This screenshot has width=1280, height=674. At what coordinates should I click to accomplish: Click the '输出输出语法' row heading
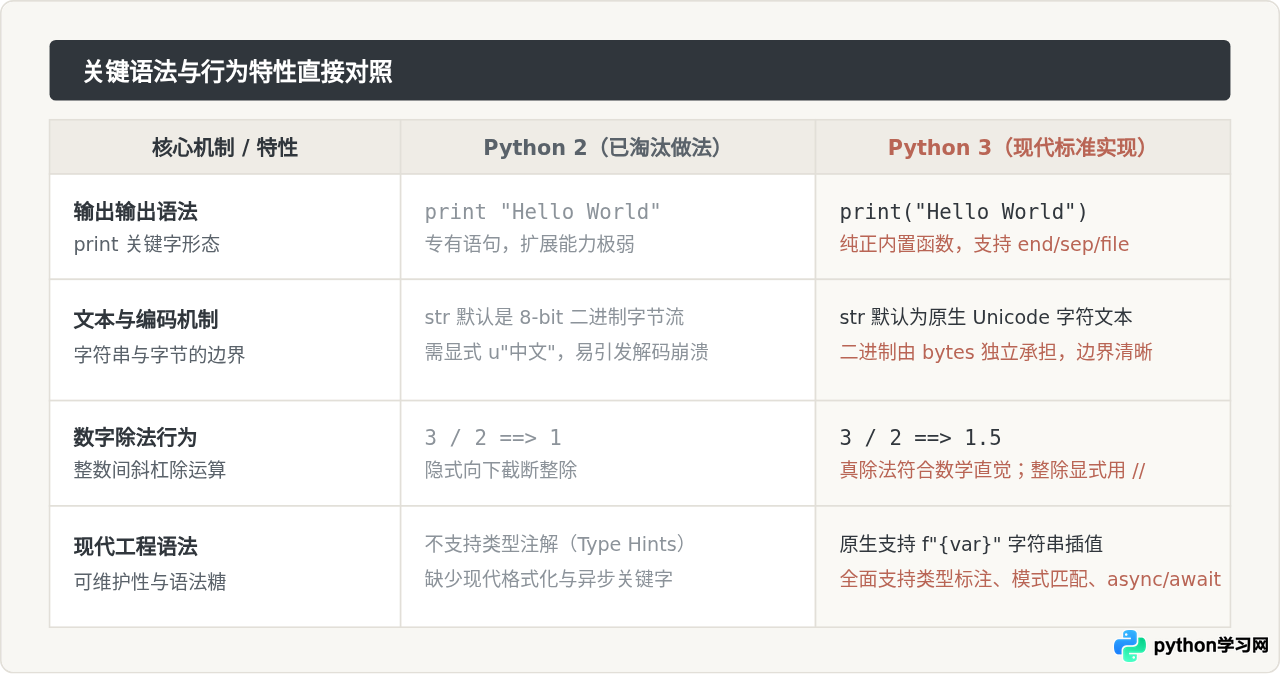click(x=136, y=212)
